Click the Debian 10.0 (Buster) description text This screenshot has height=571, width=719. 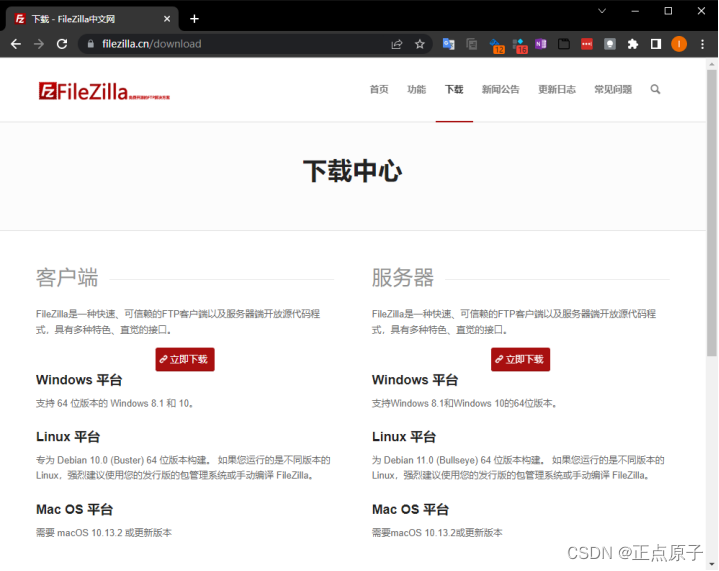click(x=183, y=468)
